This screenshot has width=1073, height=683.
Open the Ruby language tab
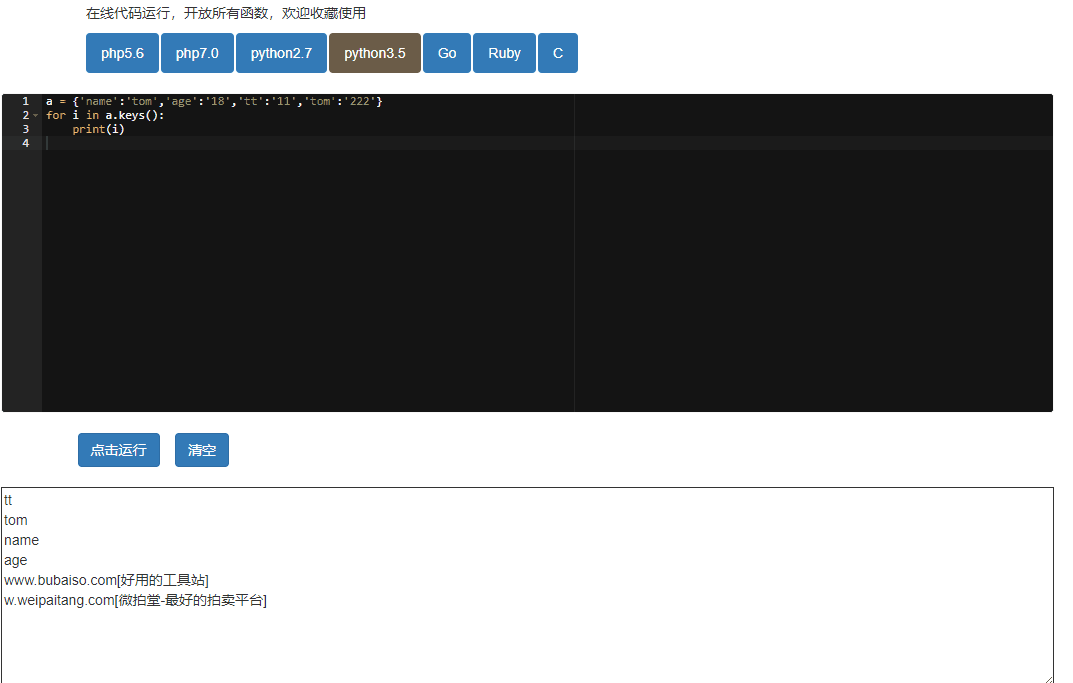point(504,53)
